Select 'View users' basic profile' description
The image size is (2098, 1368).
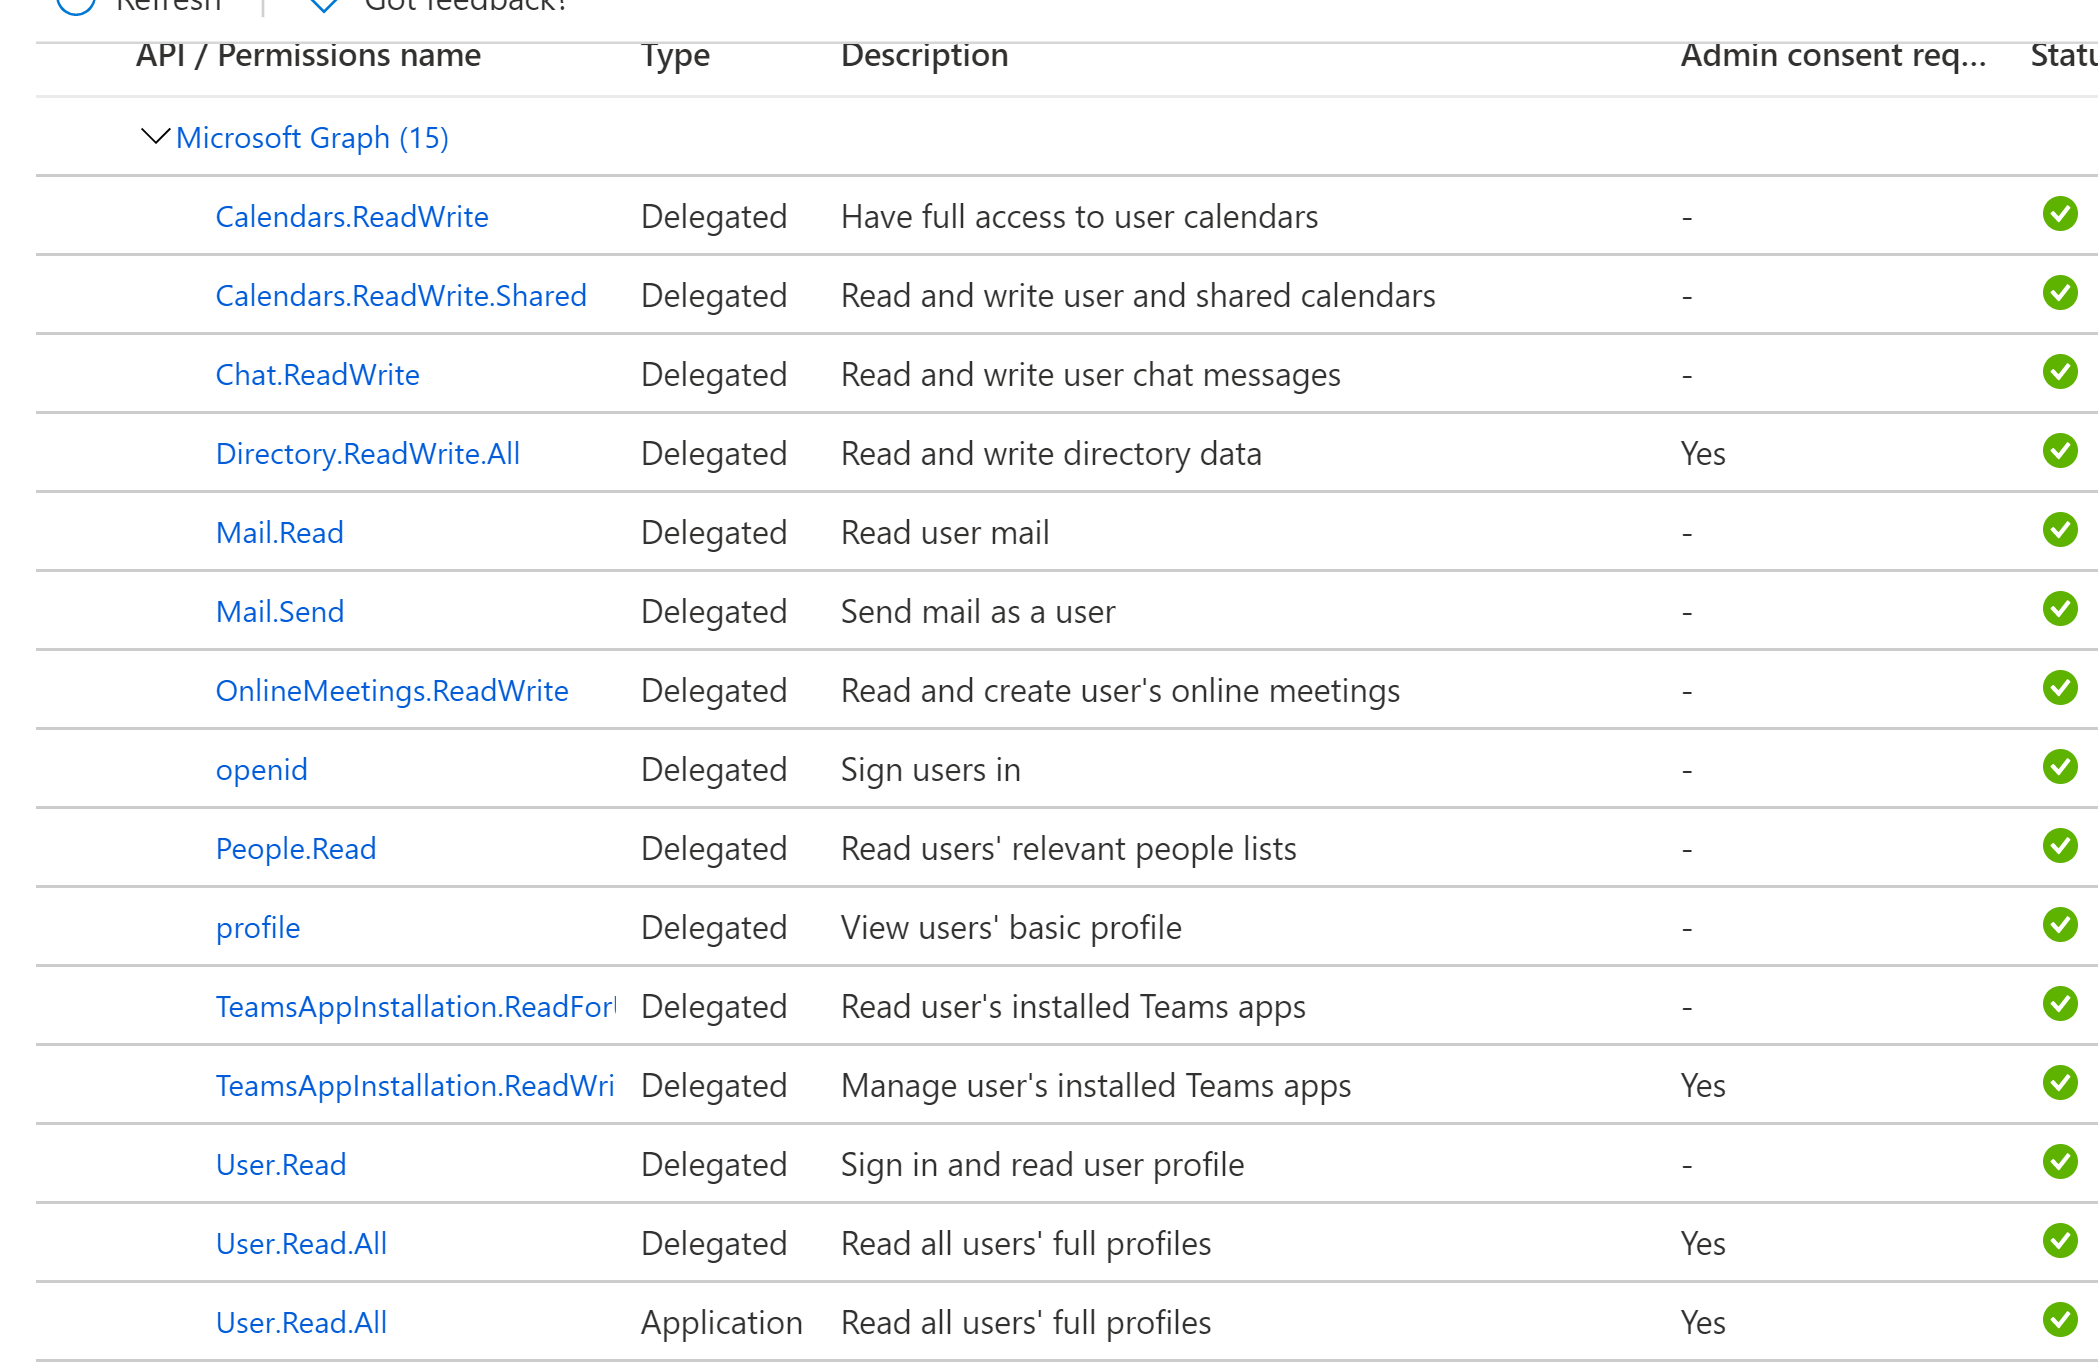(x=1011, y=927)
